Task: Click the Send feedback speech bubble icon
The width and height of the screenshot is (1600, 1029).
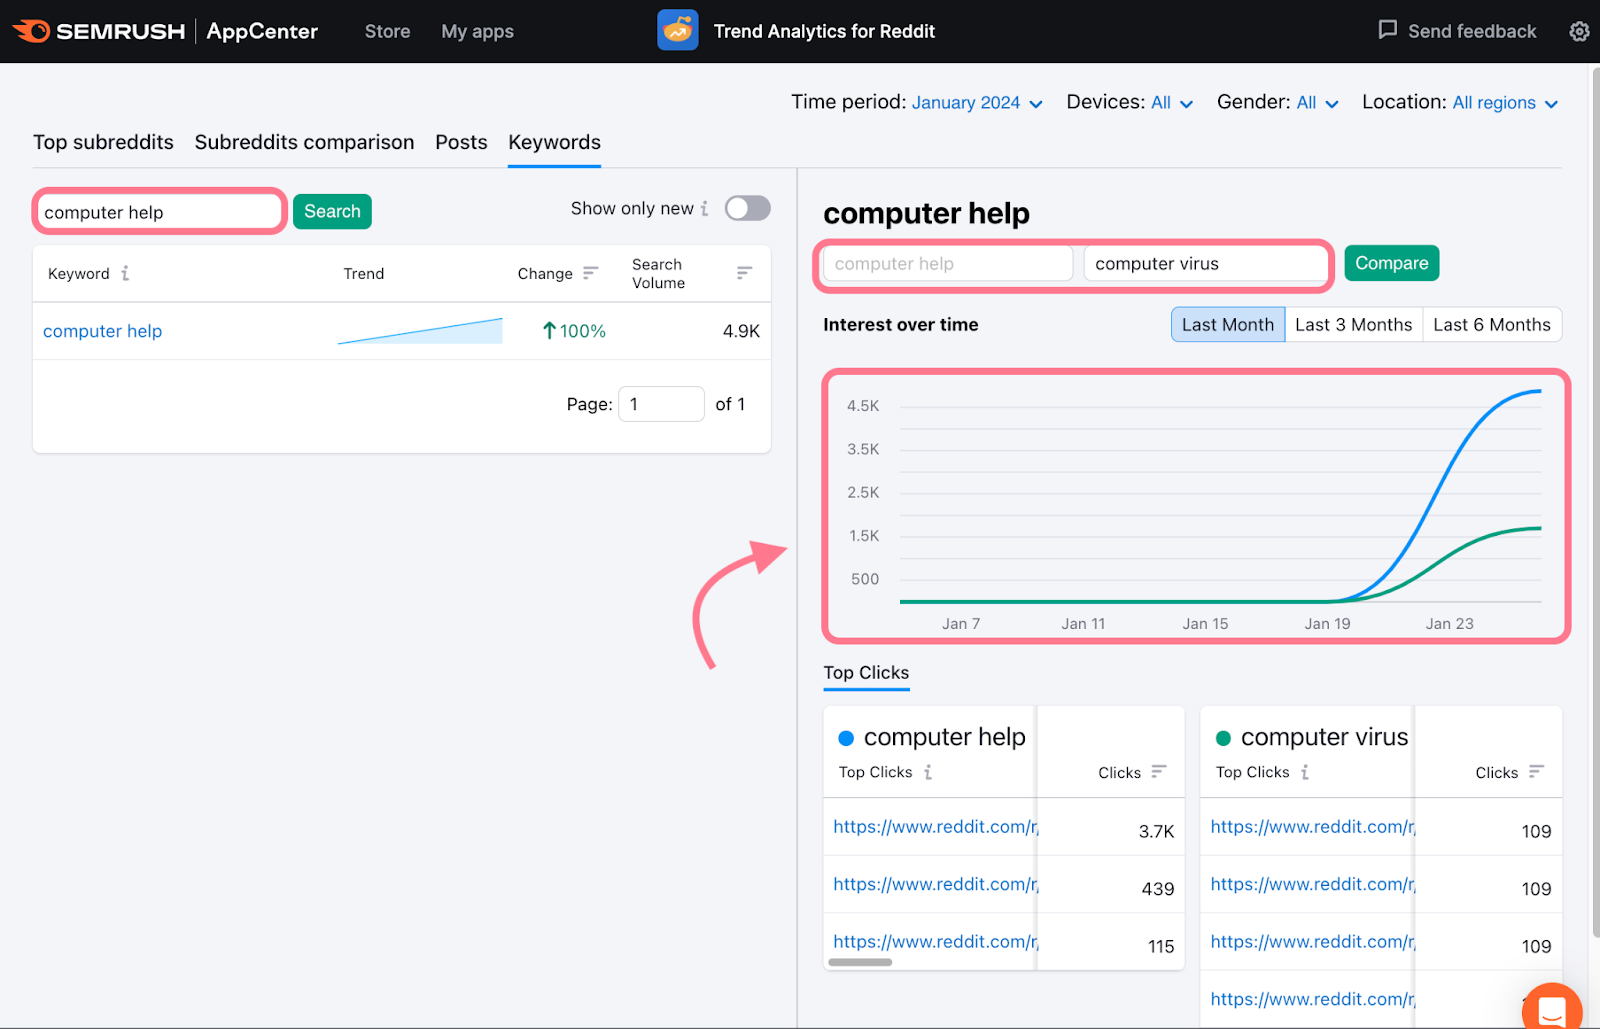Action: pos(1387,30)
